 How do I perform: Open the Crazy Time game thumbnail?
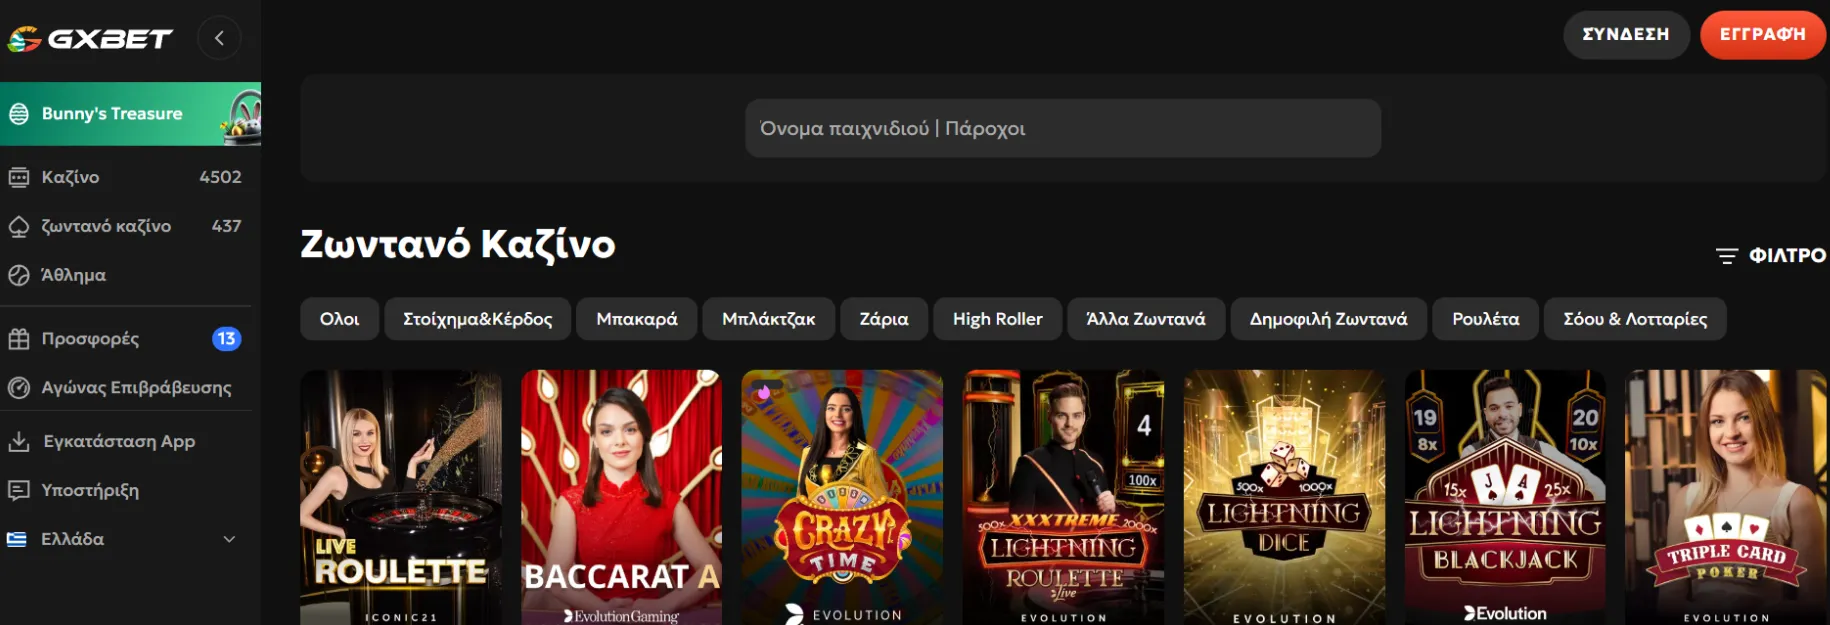click(842, 497)
